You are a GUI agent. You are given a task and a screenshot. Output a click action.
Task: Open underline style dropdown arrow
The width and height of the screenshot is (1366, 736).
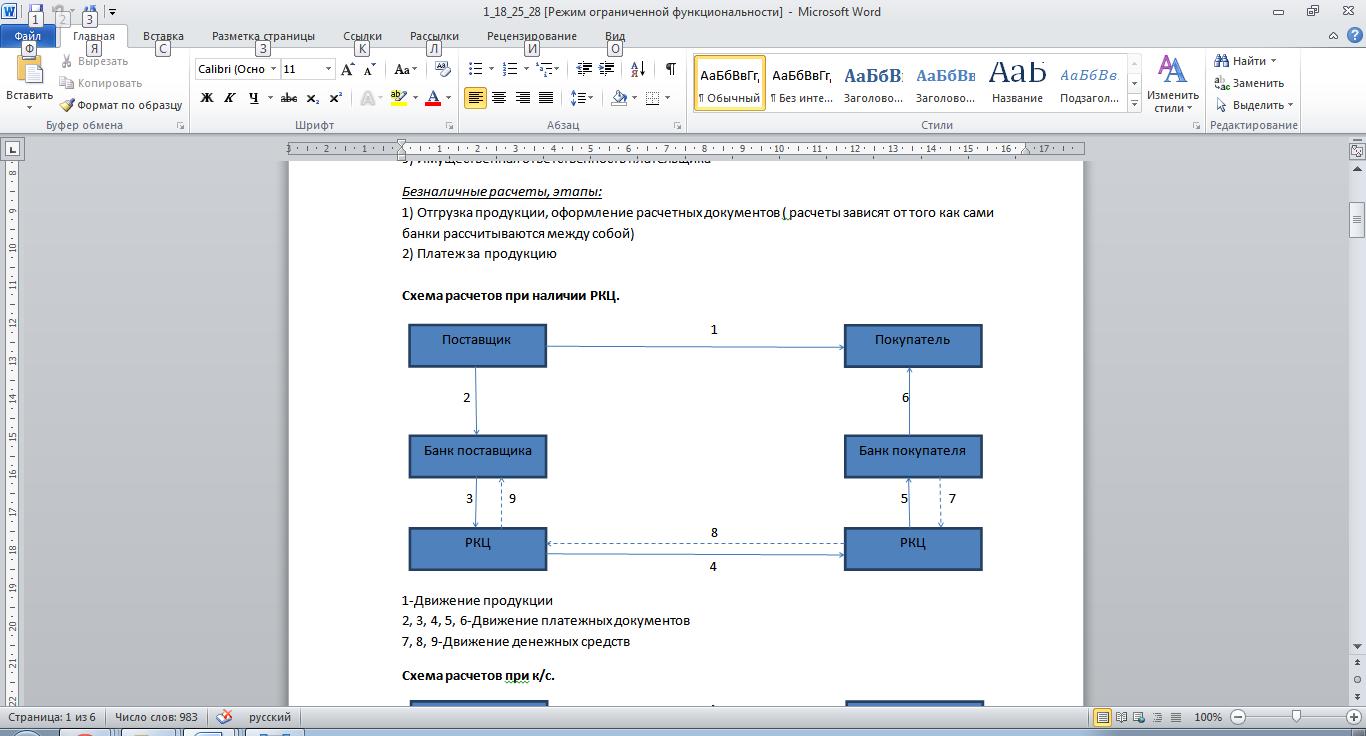pos(270,98)
